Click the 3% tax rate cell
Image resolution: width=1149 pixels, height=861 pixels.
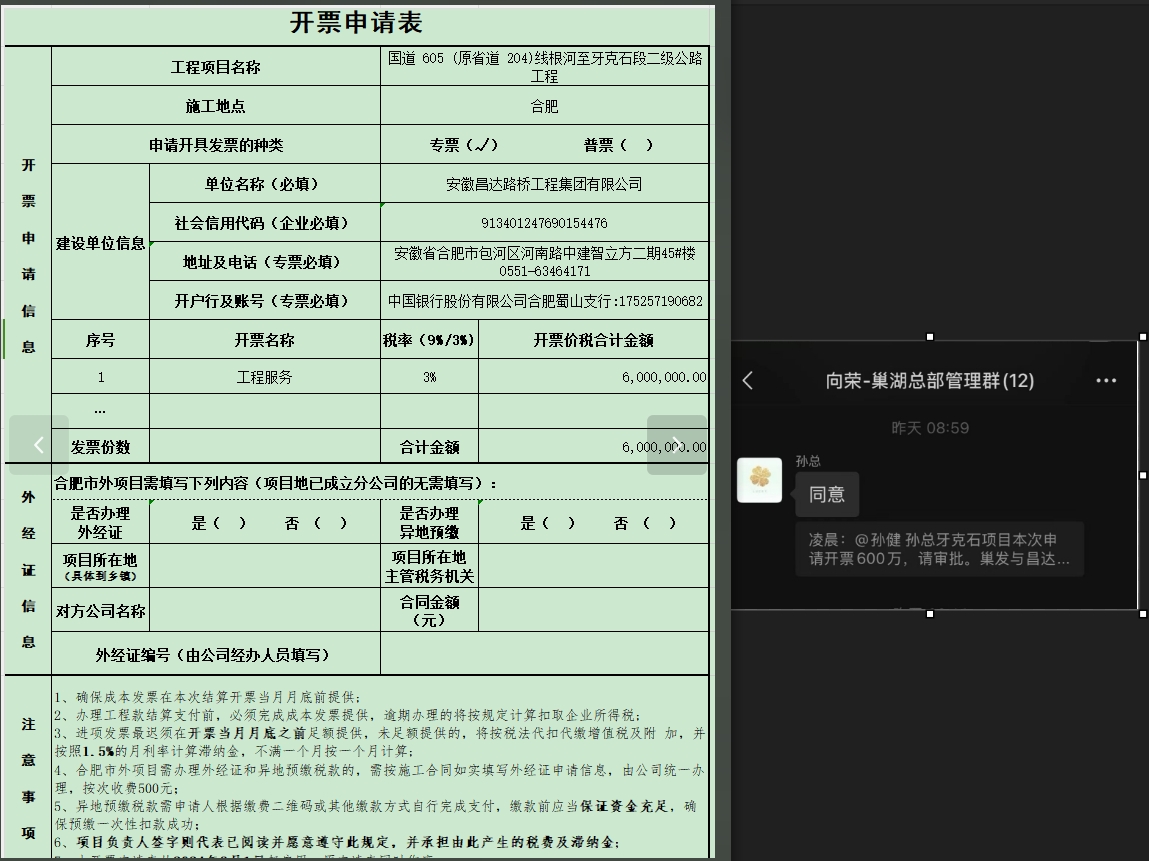click(x=429, y=377)
